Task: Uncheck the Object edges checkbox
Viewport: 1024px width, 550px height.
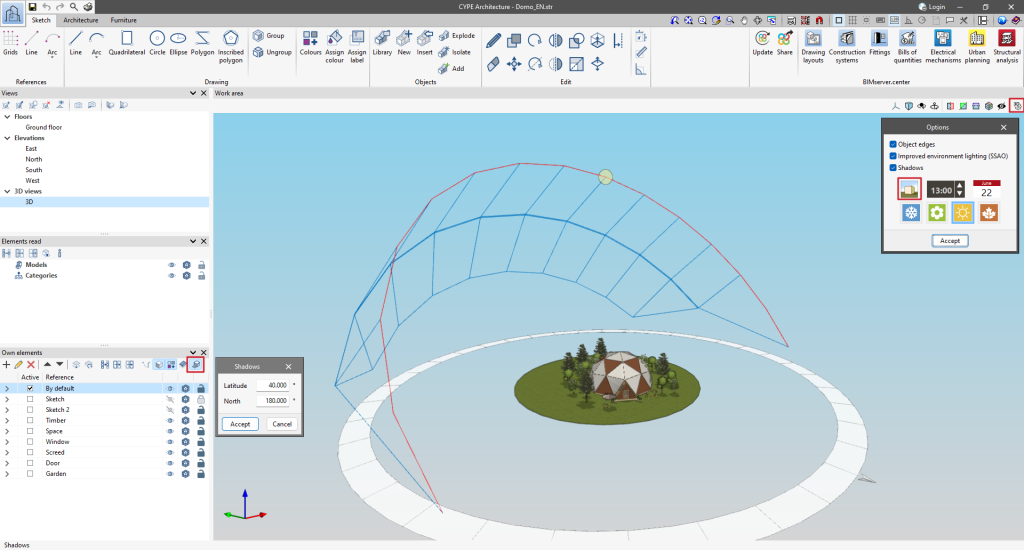Action: coord(893,145)
